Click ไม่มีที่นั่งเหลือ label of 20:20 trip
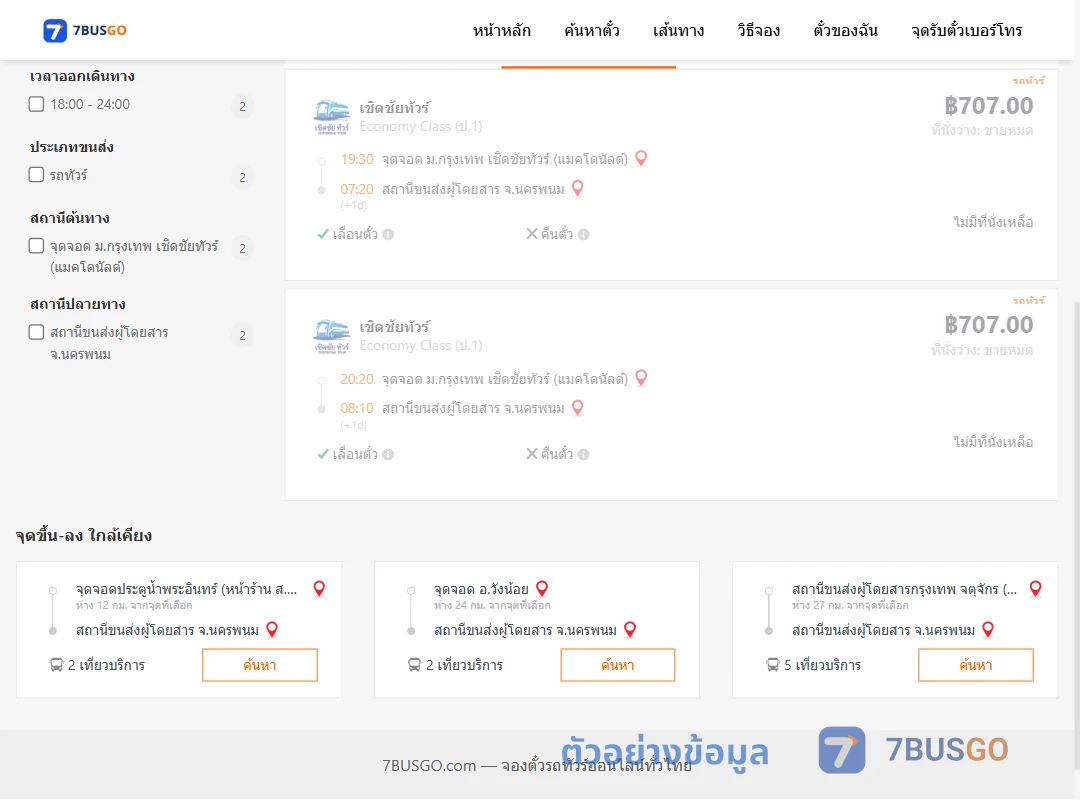Viewport: 1080px width, 800px height. coord(993,442)
